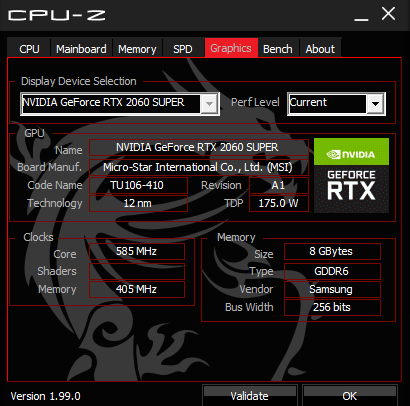Screen dimensions: 410x406
Task: Click the Validate button
Action: click(x=249, y=396)
